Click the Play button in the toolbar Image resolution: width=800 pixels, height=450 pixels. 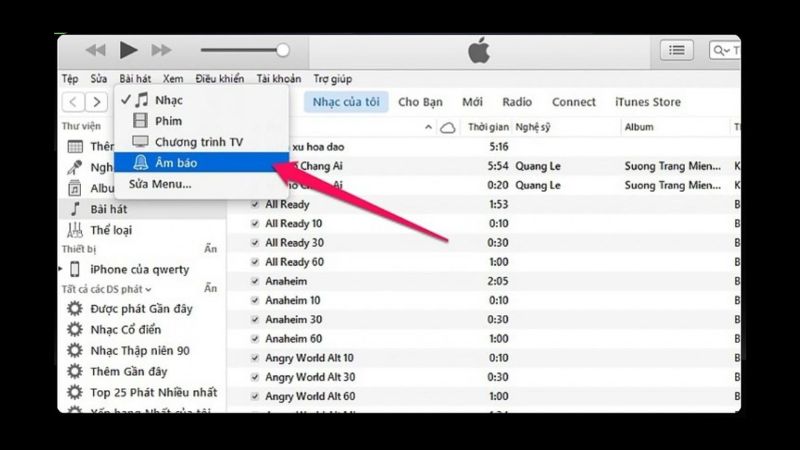tap(128, 50)
